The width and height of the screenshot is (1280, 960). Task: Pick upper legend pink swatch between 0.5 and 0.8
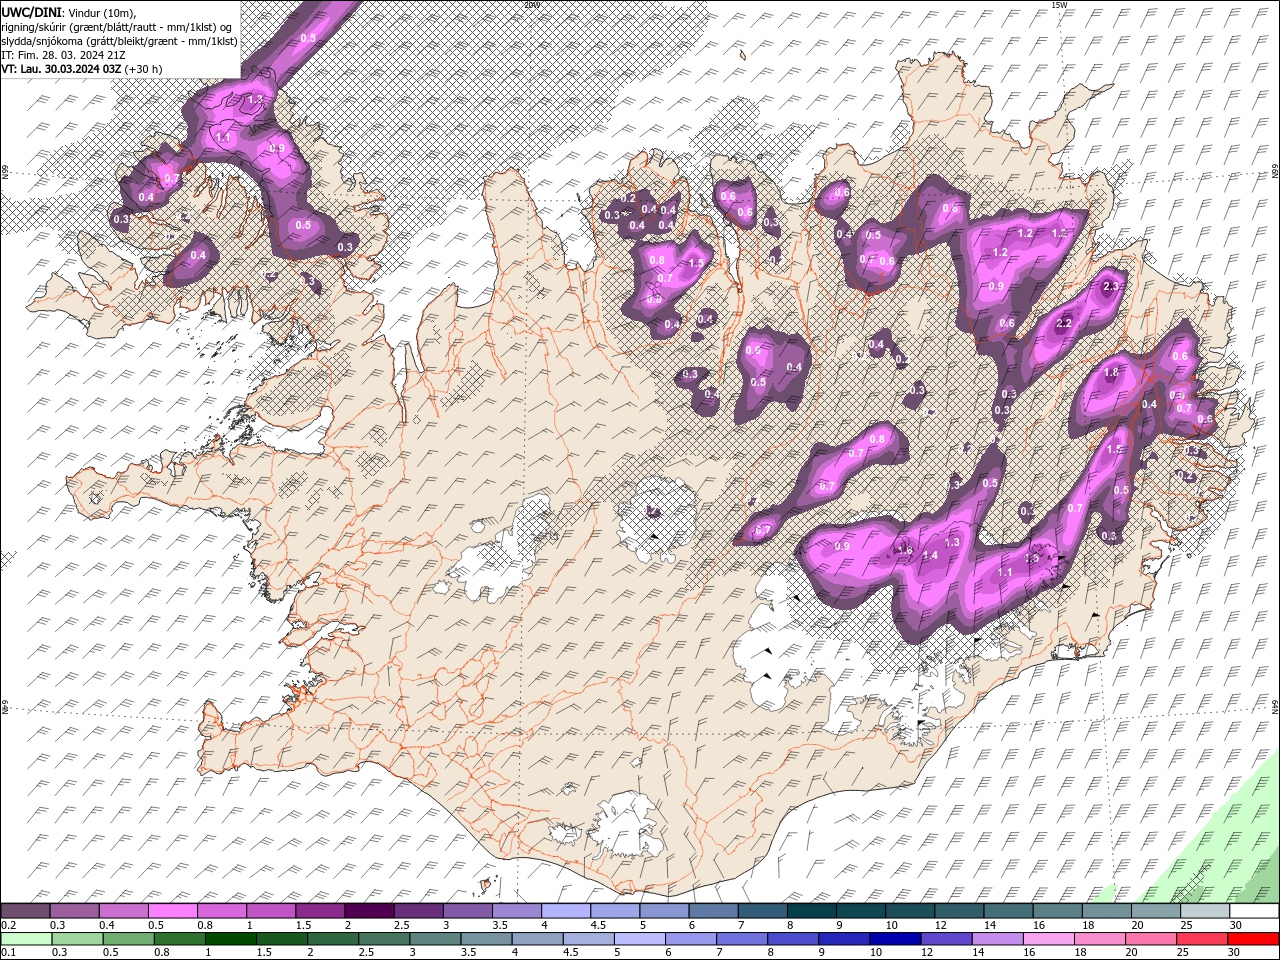pos(172,911)
